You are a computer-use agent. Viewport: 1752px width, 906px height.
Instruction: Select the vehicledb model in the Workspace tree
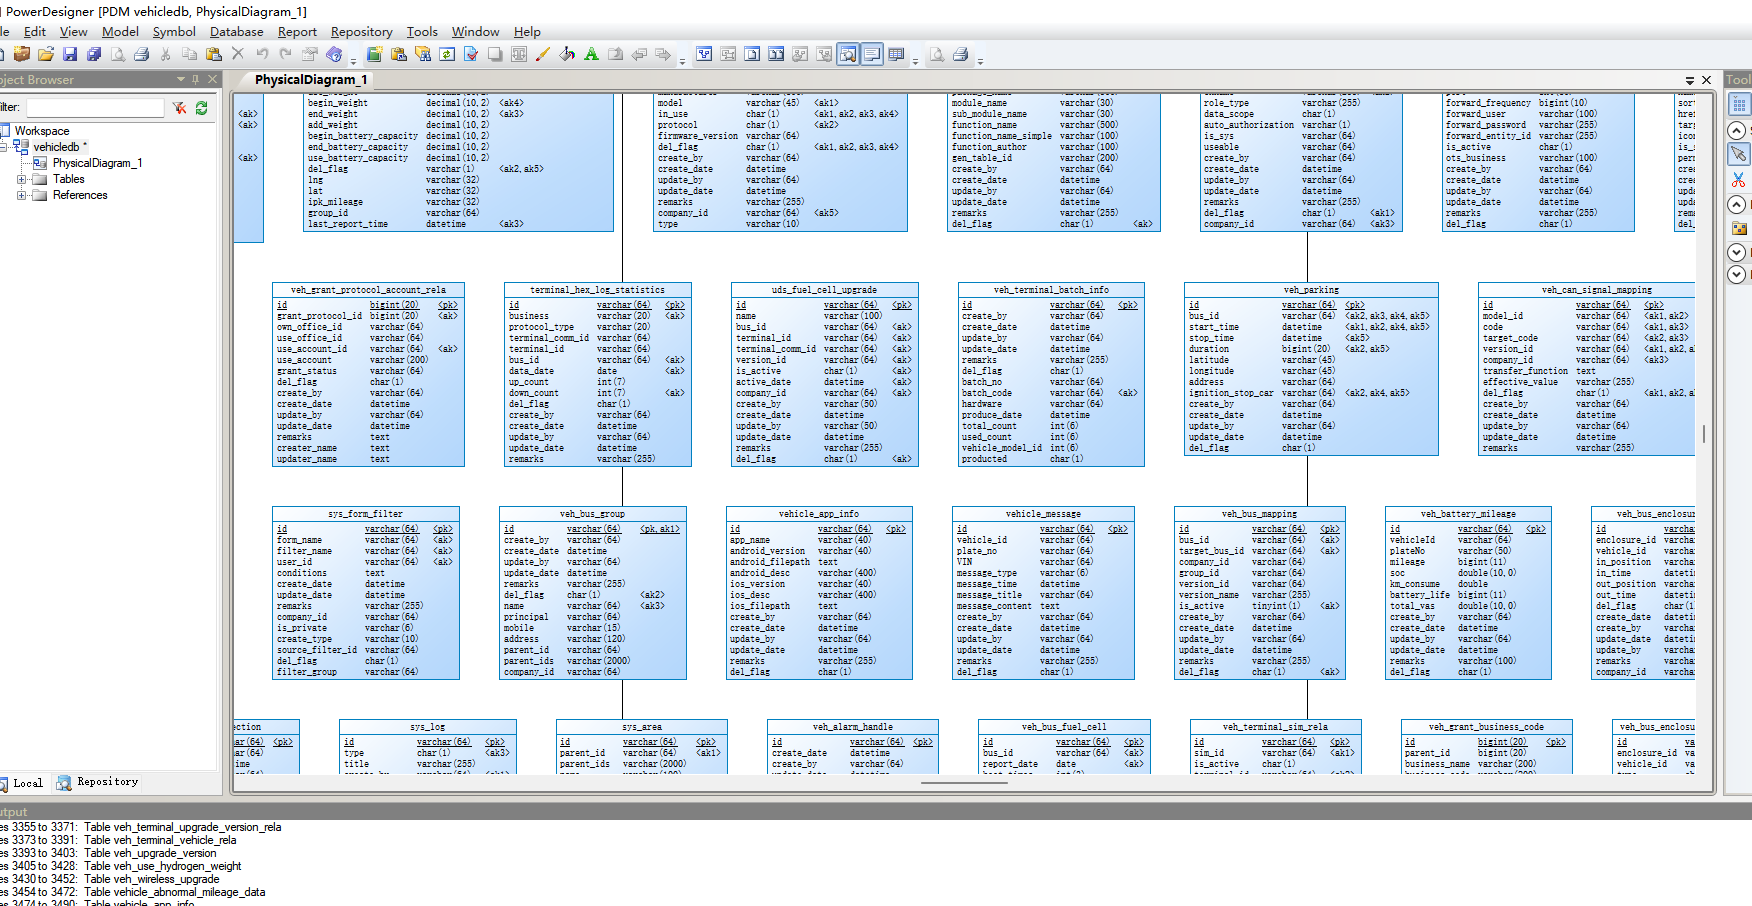[57, 146]
